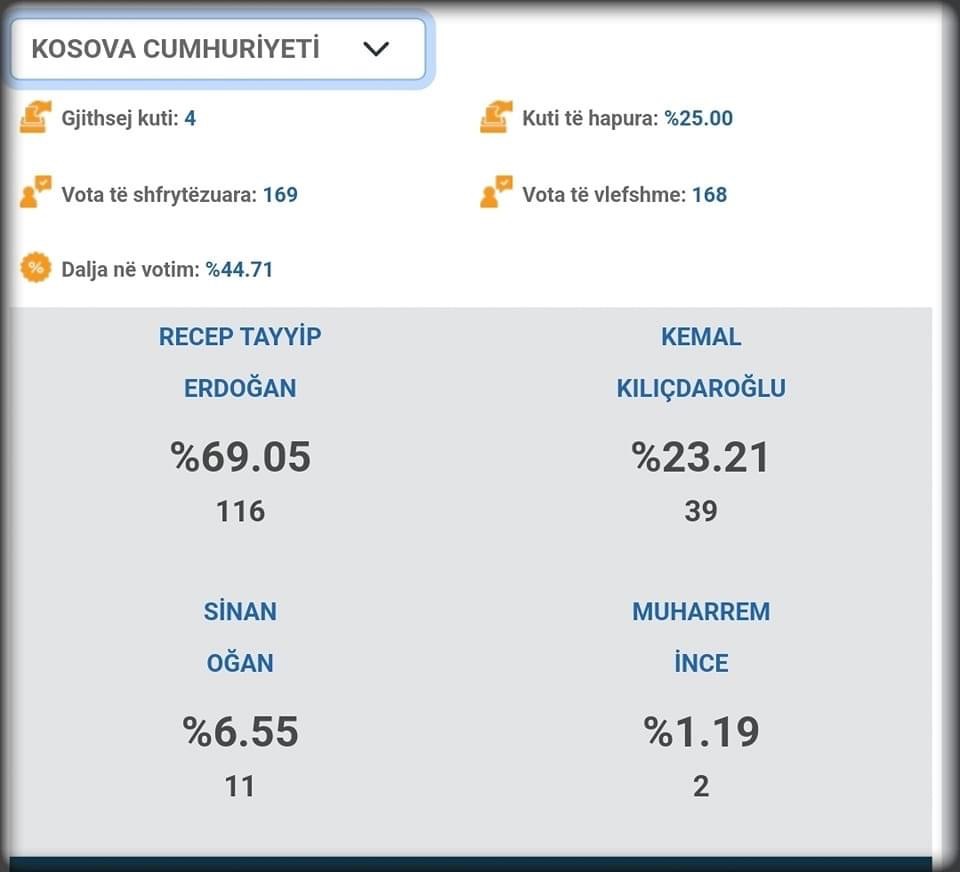The image size is (960, 872).
Task: Click the Dalja në votim %44.71 value
Action: (x=239, y=269)
